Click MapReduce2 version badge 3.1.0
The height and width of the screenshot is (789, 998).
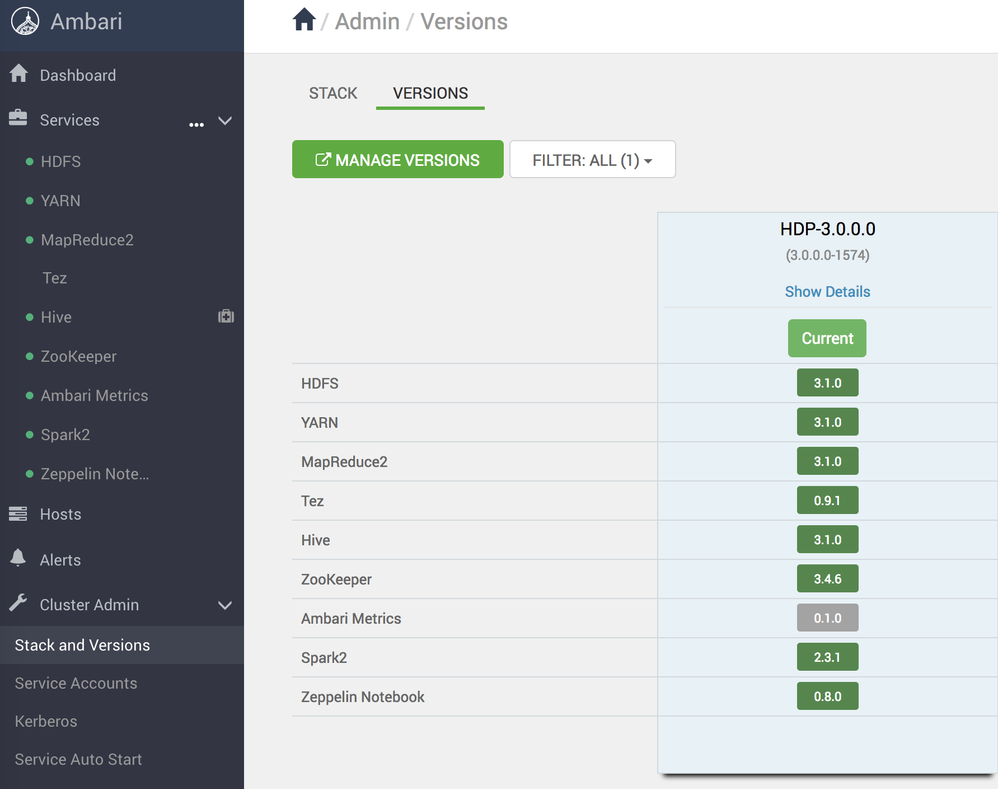coord(827,461)
